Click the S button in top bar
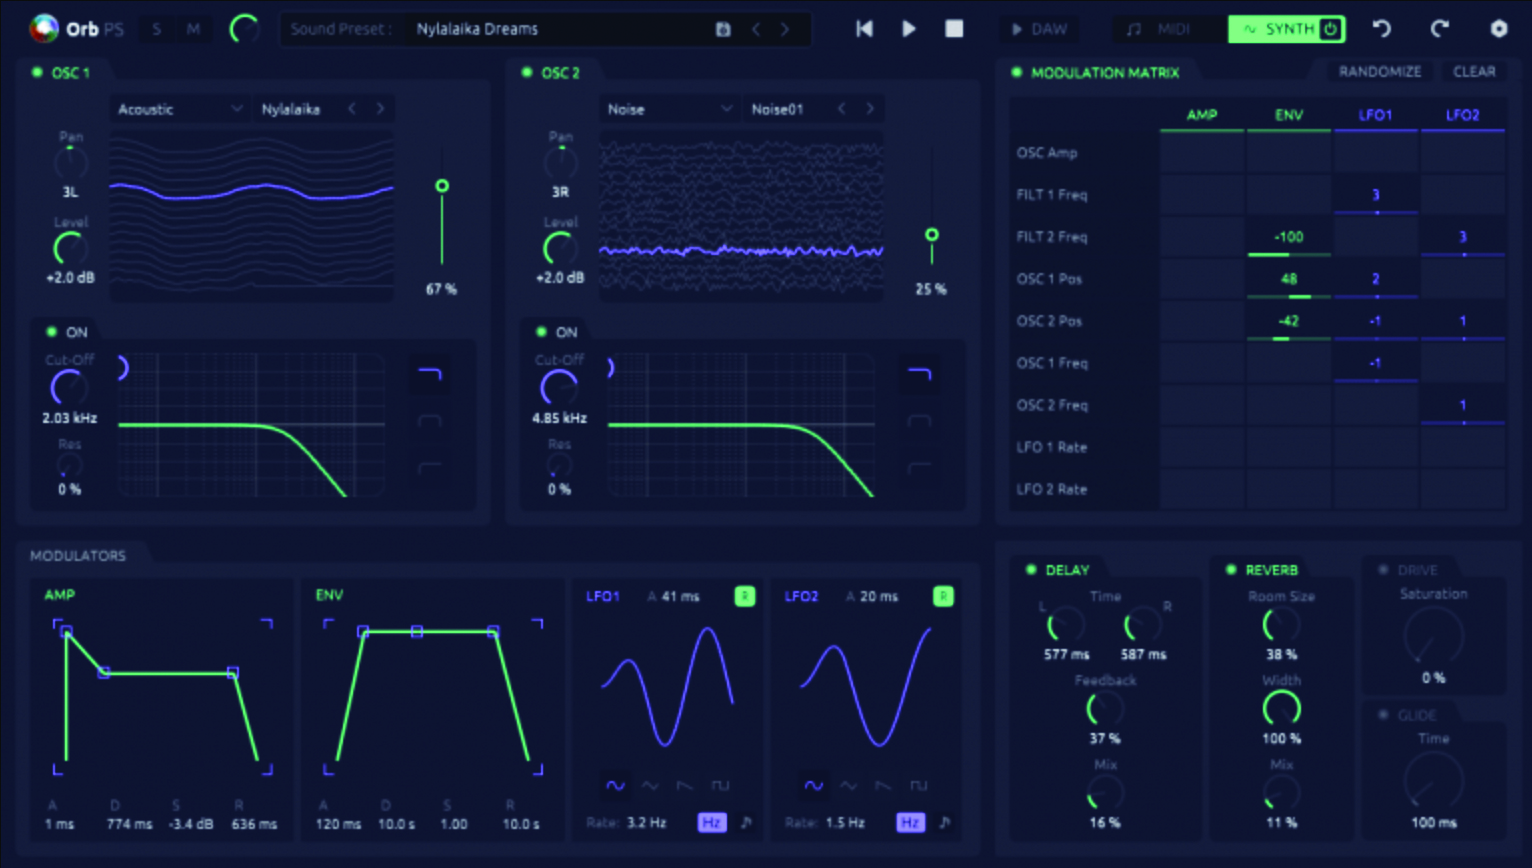Screen dimensions: 1532x868 coord(156,29)
